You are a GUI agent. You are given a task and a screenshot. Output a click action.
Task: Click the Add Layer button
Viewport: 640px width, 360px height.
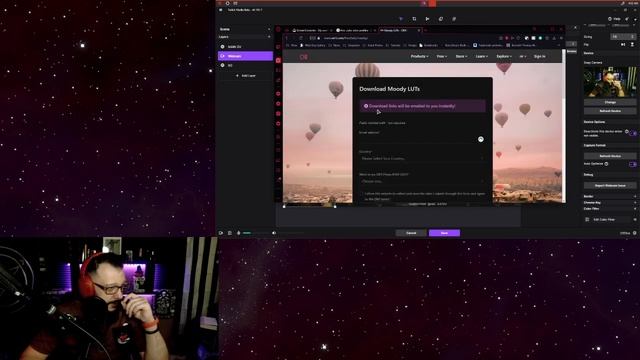245,76
